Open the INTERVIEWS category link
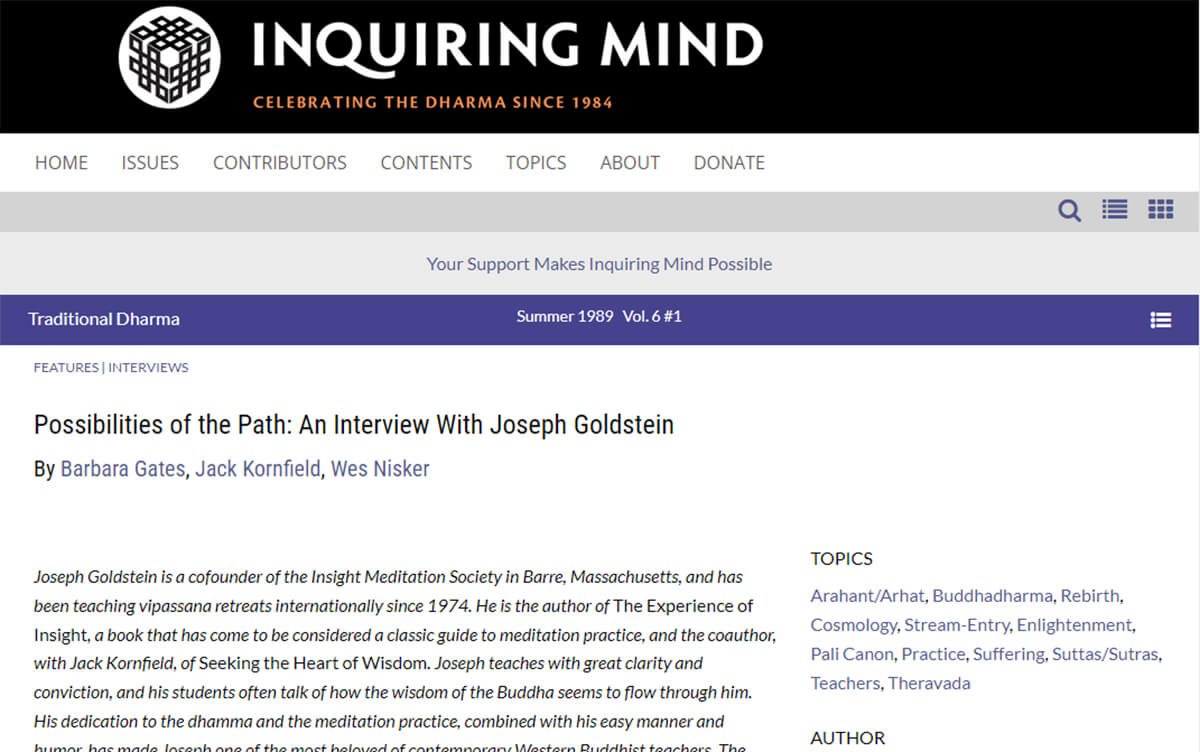Image resolution: width=1200 pixels, height=752 pixels. click(148, 368)
